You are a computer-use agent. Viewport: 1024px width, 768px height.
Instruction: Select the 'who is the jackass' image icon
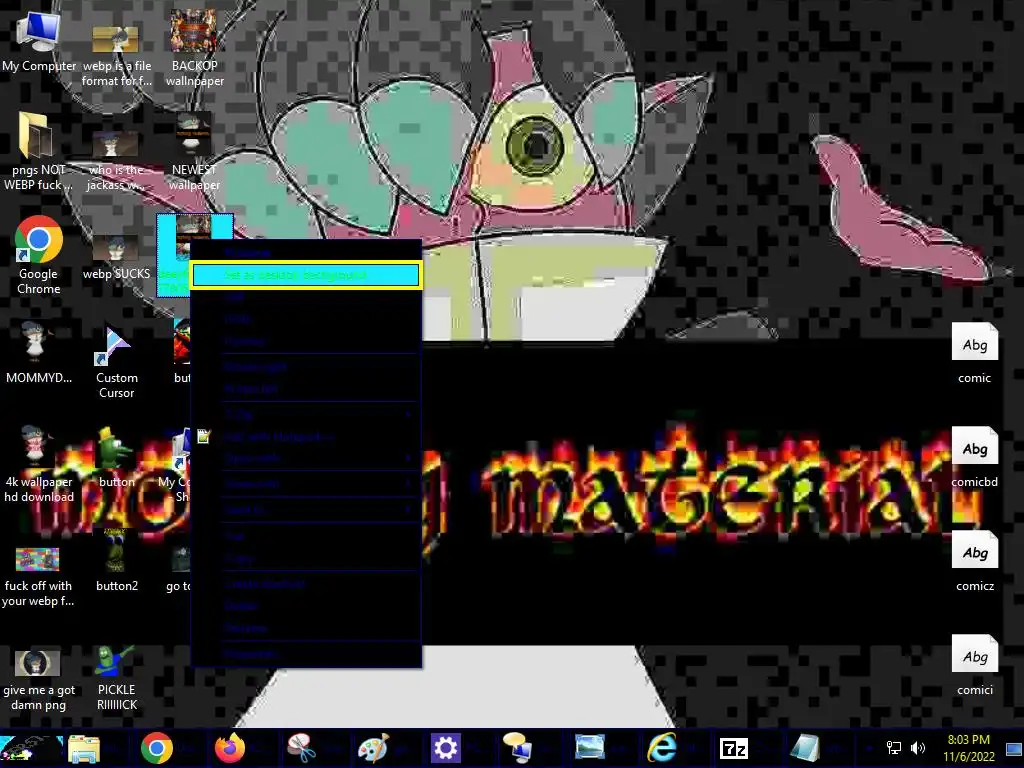[x=116, y=160]
